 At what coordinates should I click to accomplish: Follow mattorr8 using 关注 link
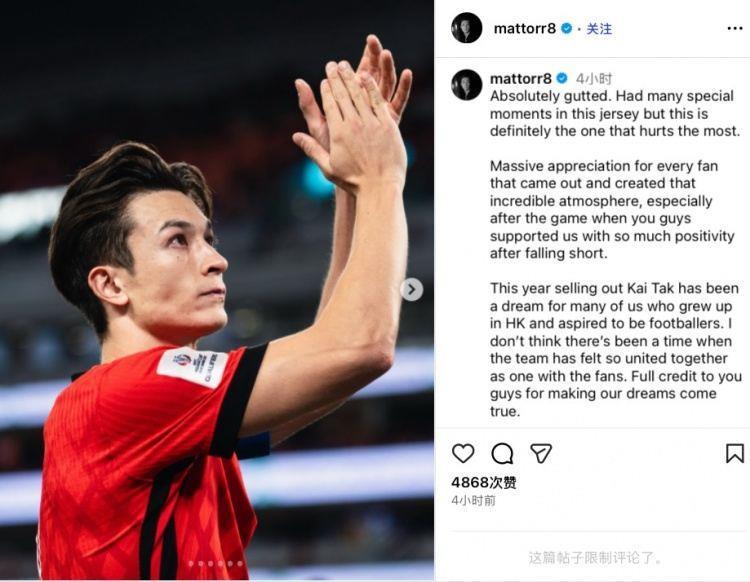pyautogui.click(x=599, y=29)
